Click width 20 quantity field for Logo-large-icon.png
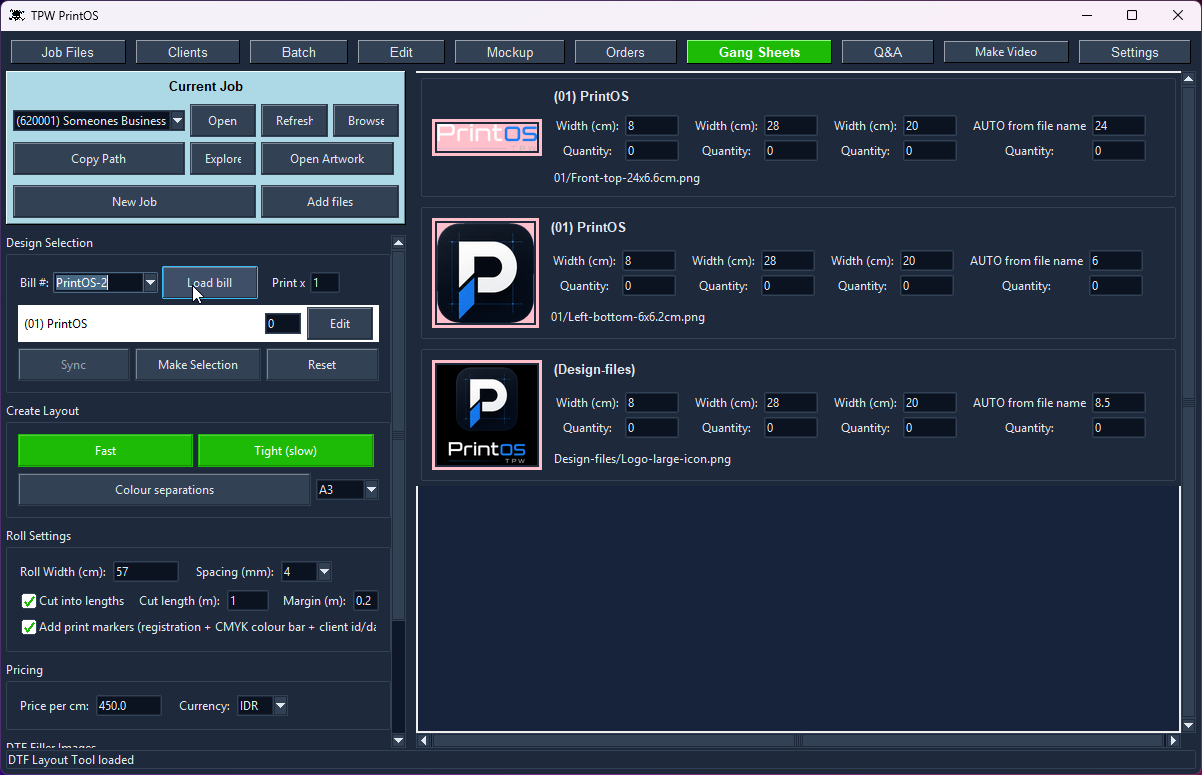 tap(930, 428)
